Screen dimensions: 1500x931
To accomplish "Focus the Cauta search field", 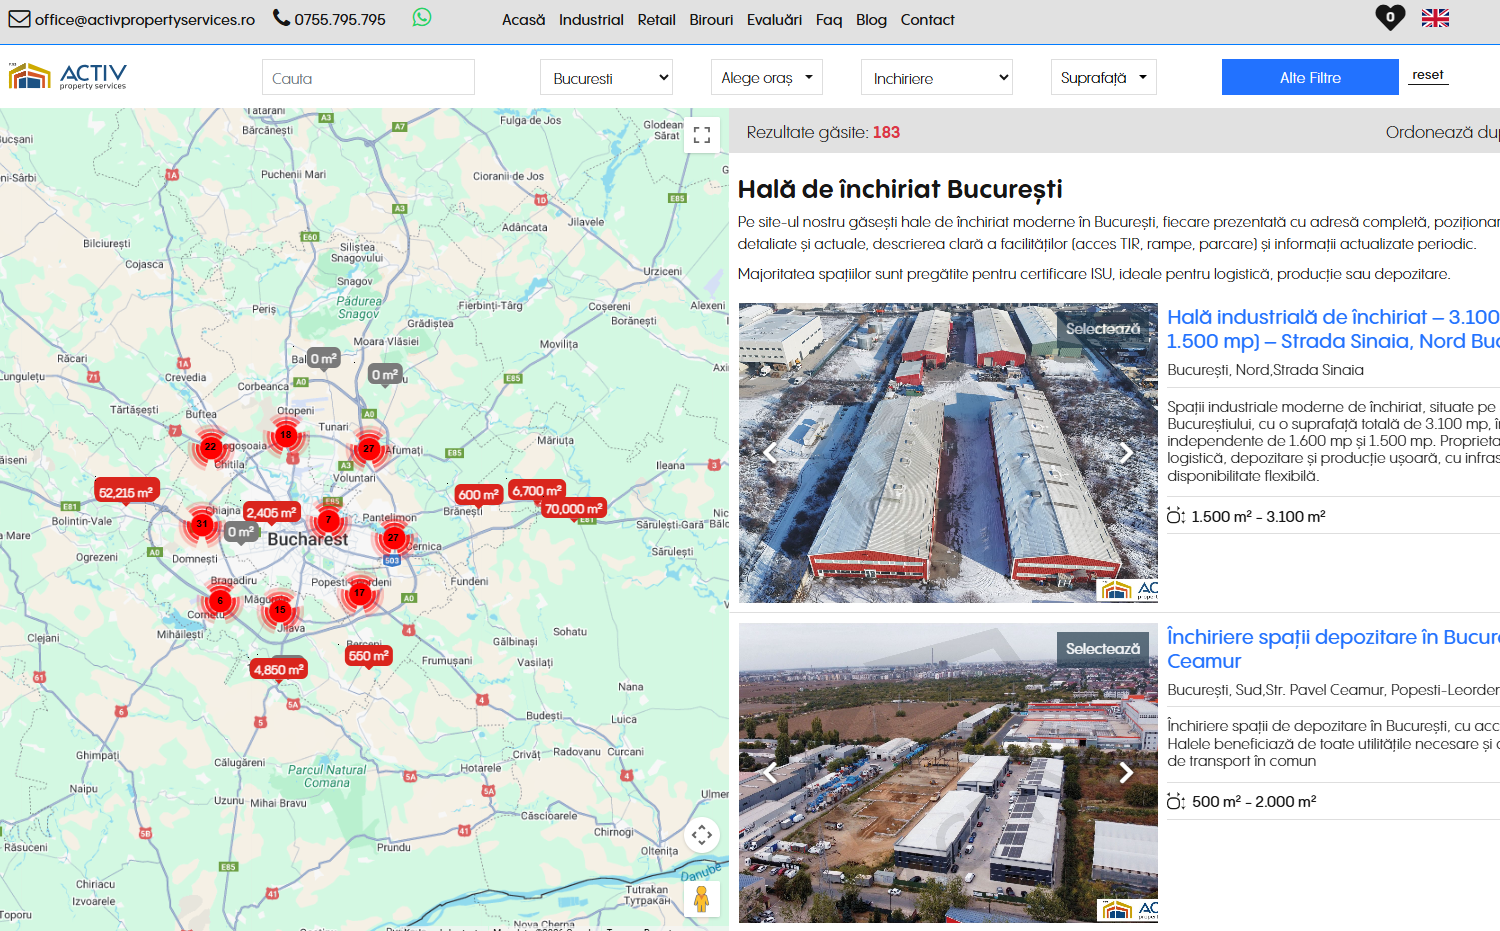I will point(368,78).
